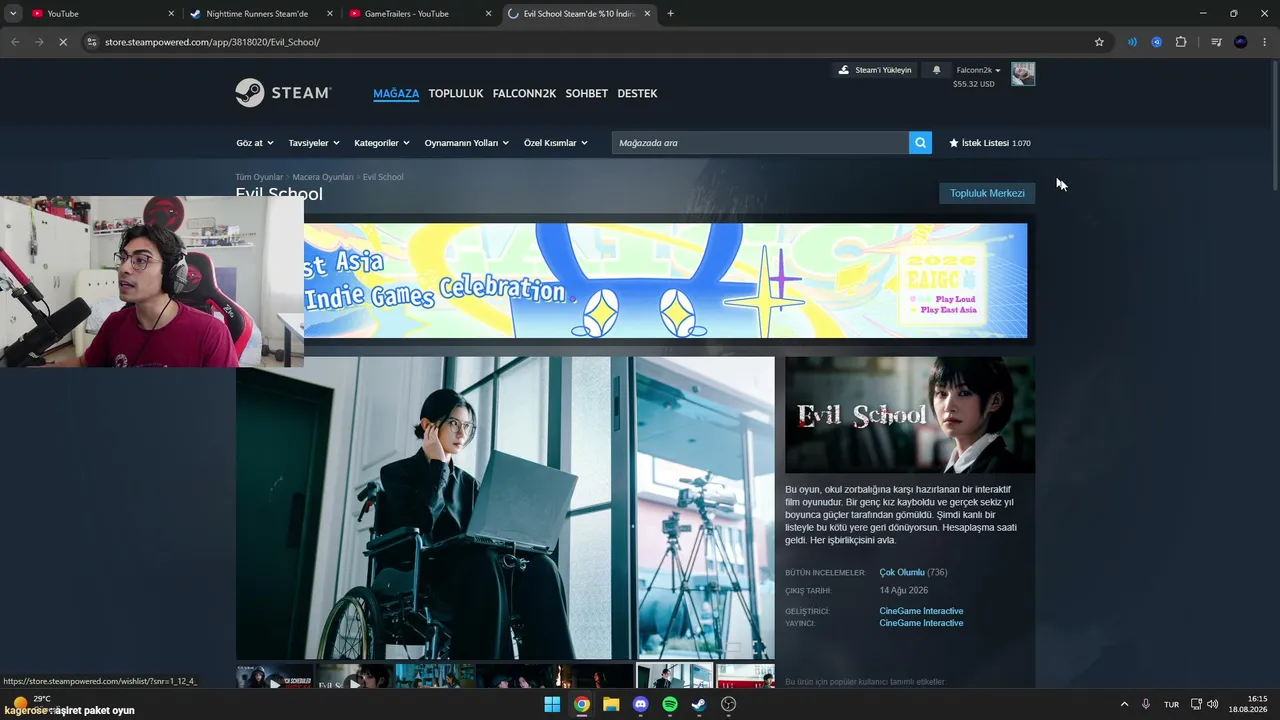Go to SOHBET in Steam header

point(587,93)
